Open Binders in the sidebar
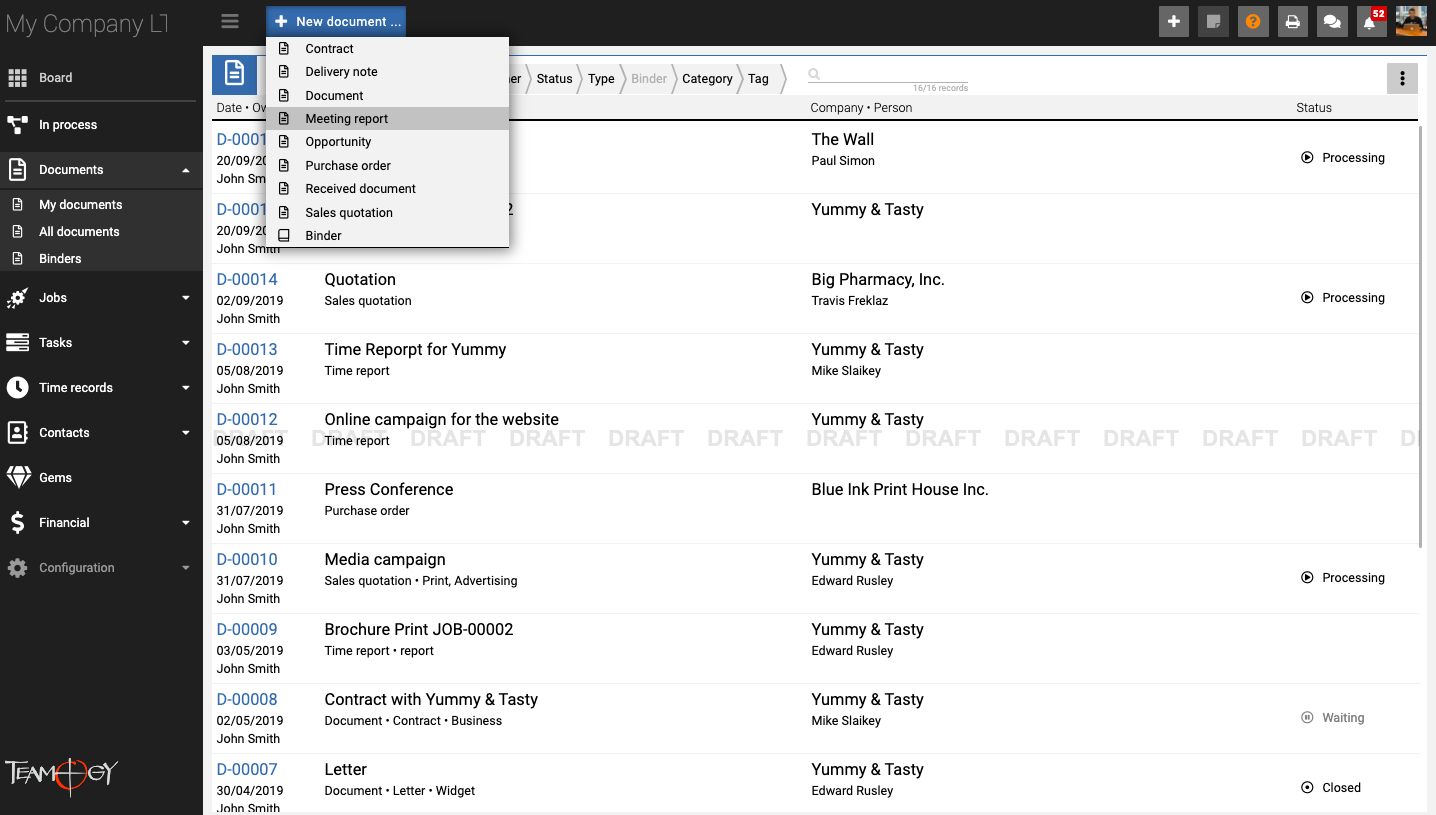This screenshot has height=815, width=1436. coord(60,259)
